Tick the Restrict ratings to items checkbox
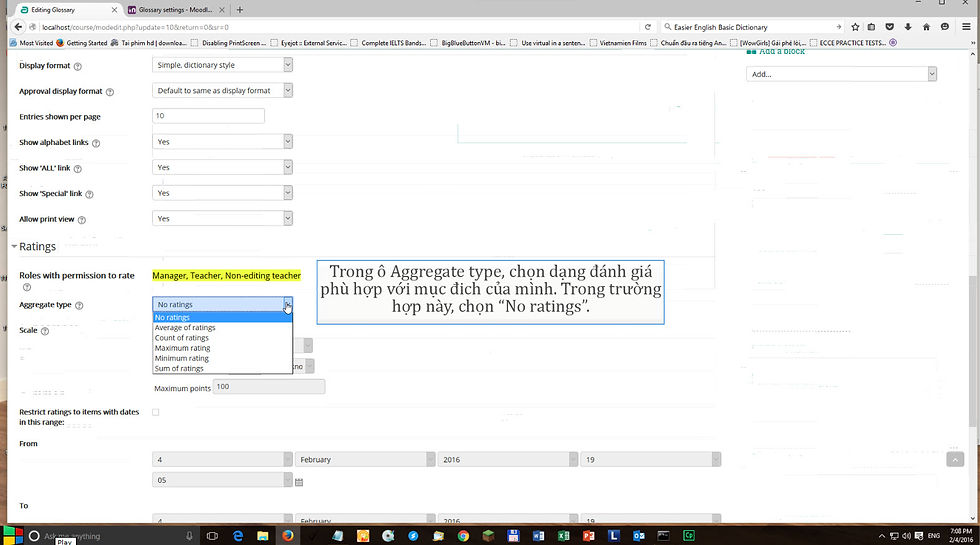The image size is (980, 545). (x=156, y=412)
